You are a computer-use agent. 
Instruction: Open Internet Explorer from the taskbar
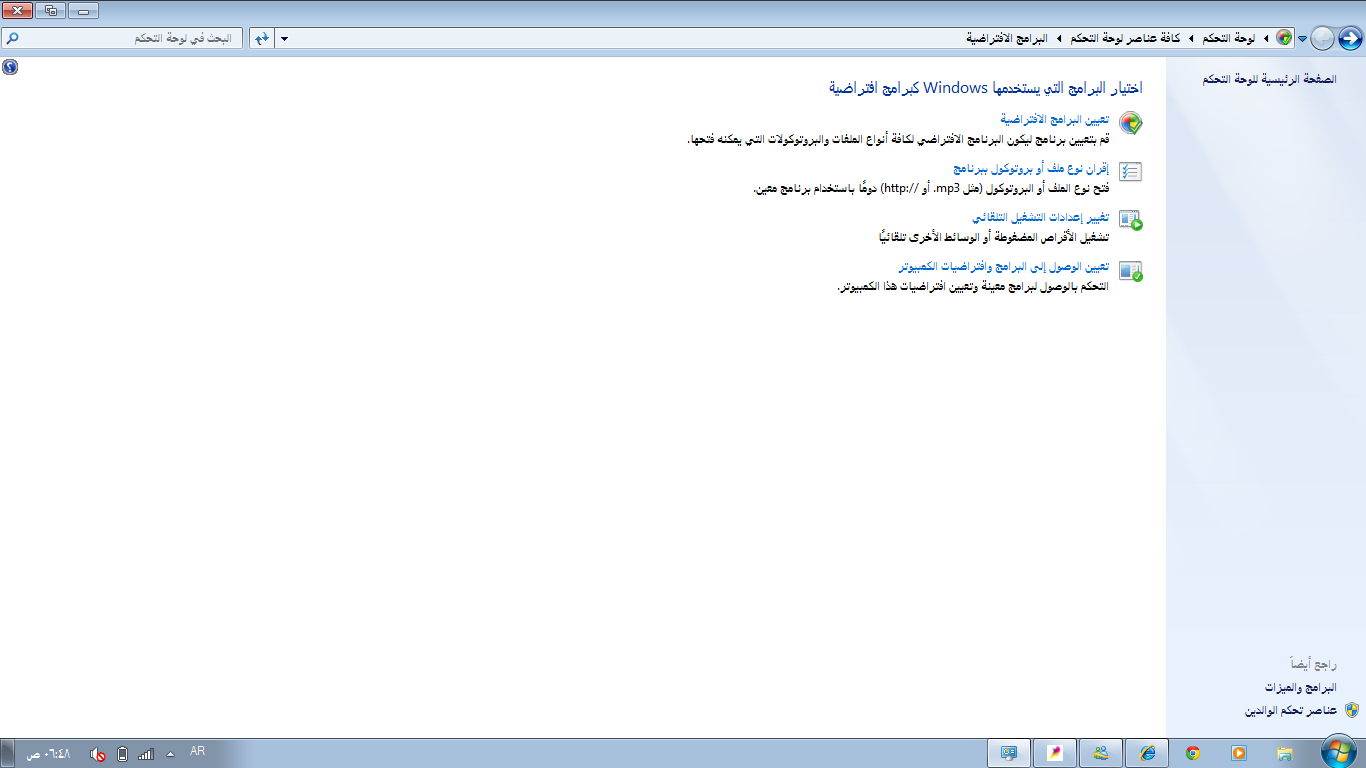coord(1146,753)
